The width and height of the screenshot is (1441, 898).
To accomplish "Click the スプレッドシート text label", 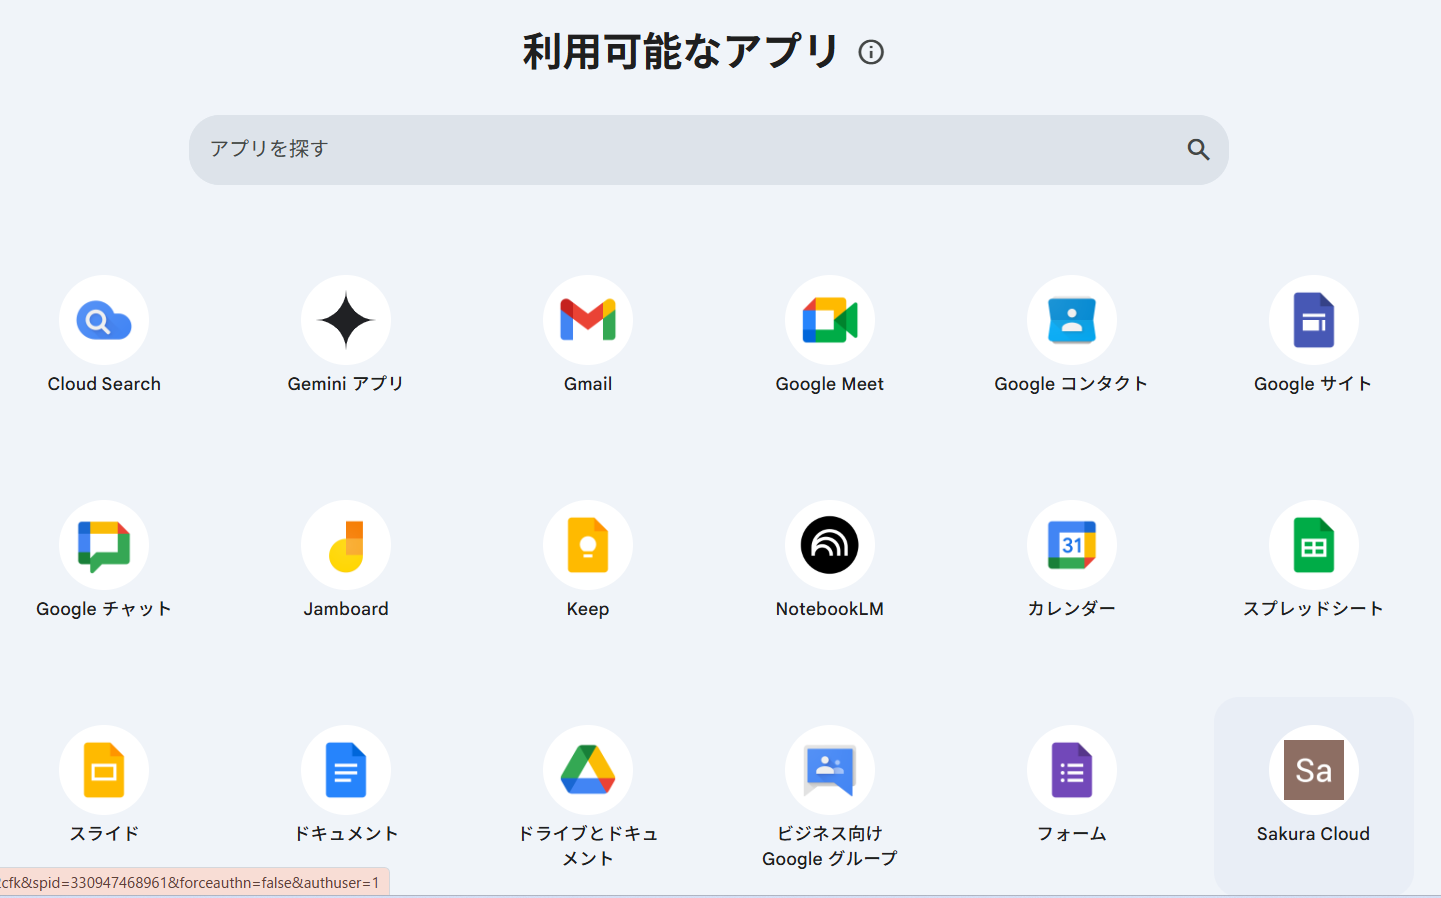I will point(1314,609).
